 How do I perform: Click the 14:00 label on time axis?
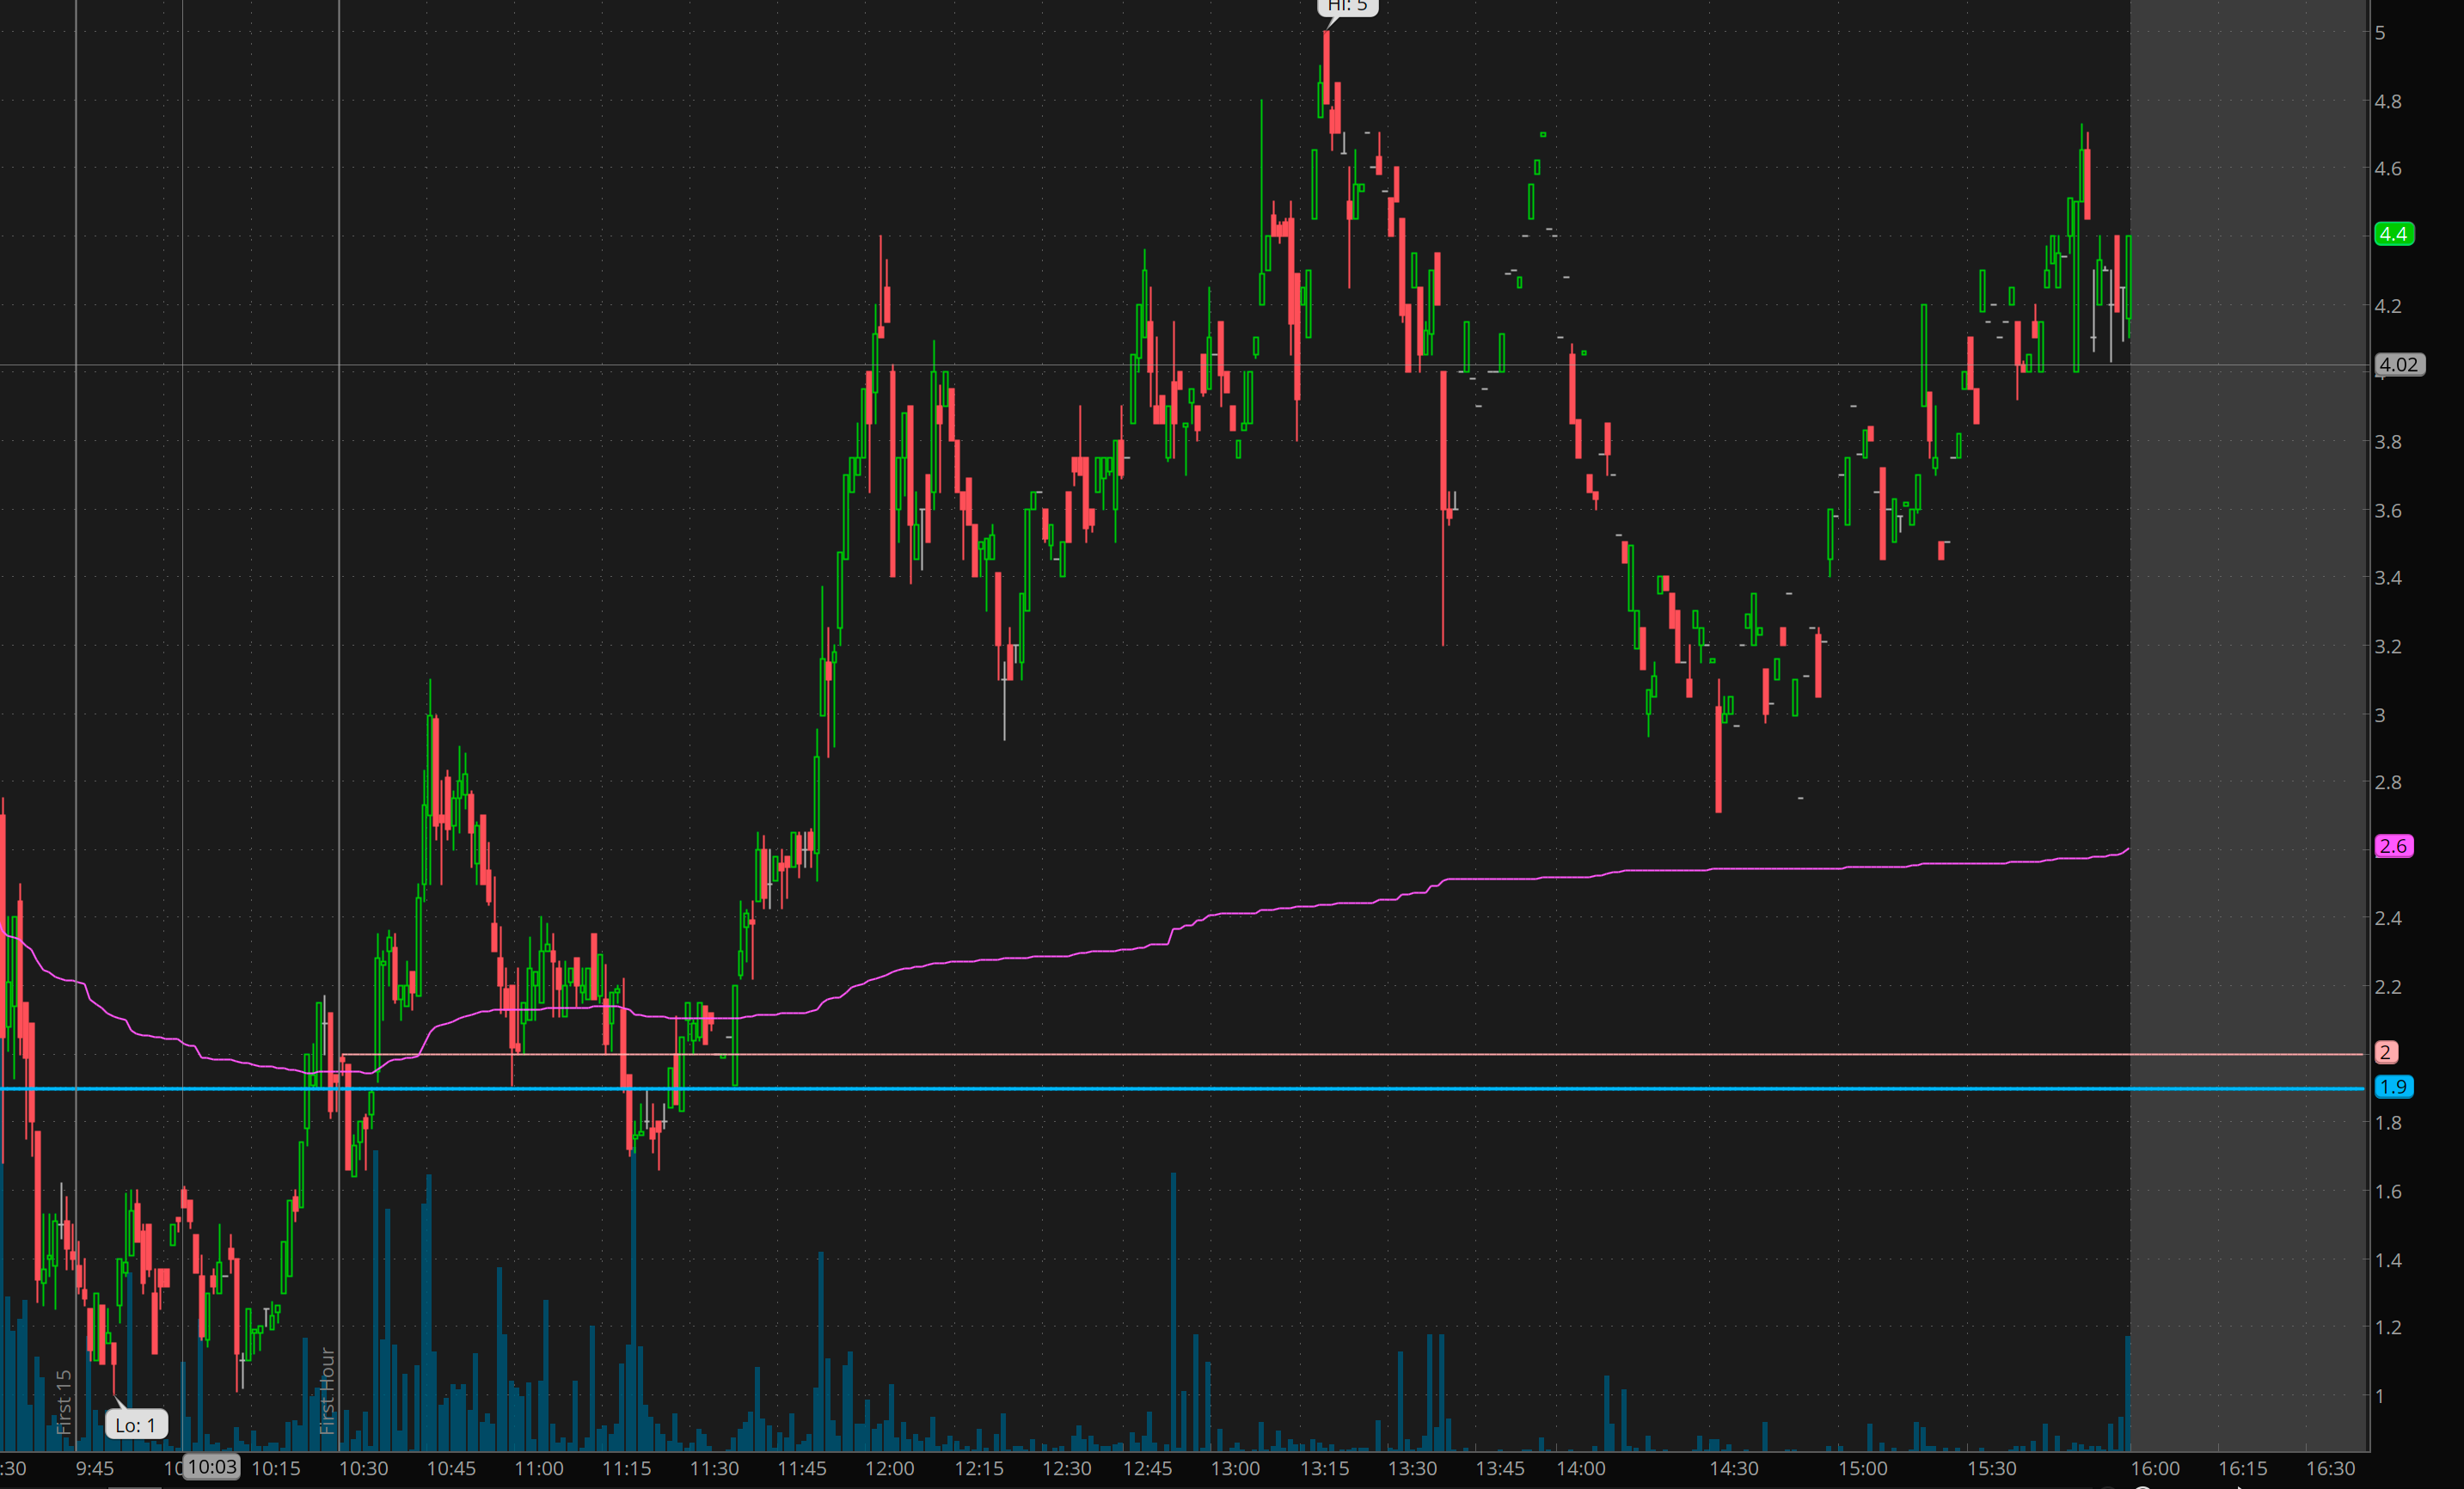point(1580,1468)
